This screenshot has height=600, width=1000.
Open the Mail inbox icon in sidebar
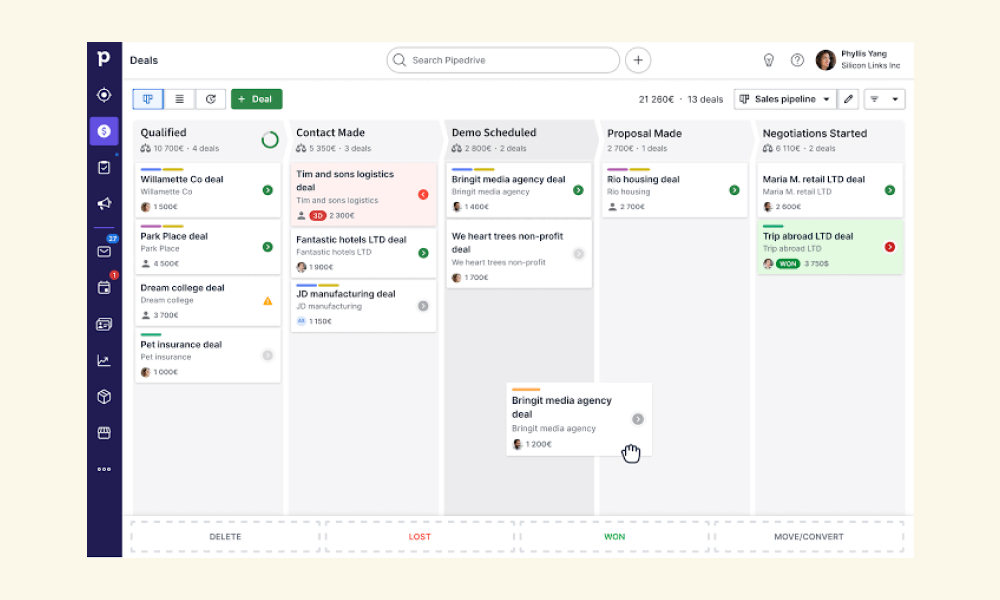tap(104, 251)
